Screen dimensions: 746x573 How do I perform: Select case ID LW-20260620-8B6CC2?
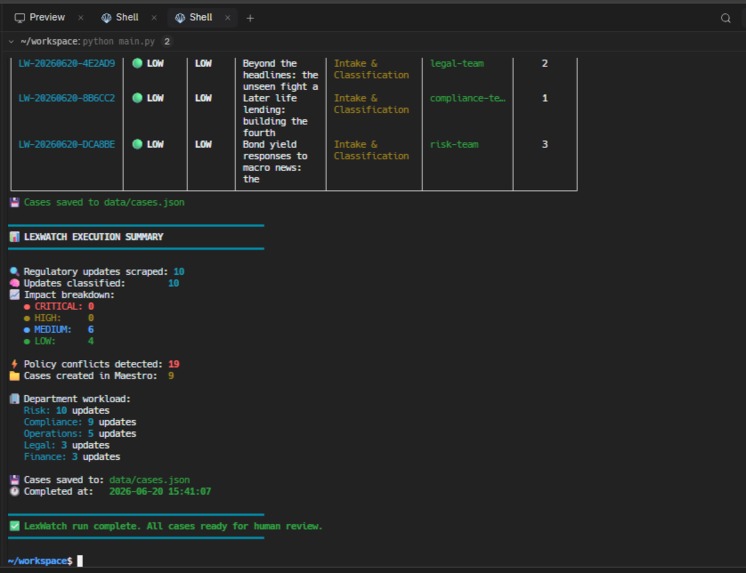coord(67,98)
